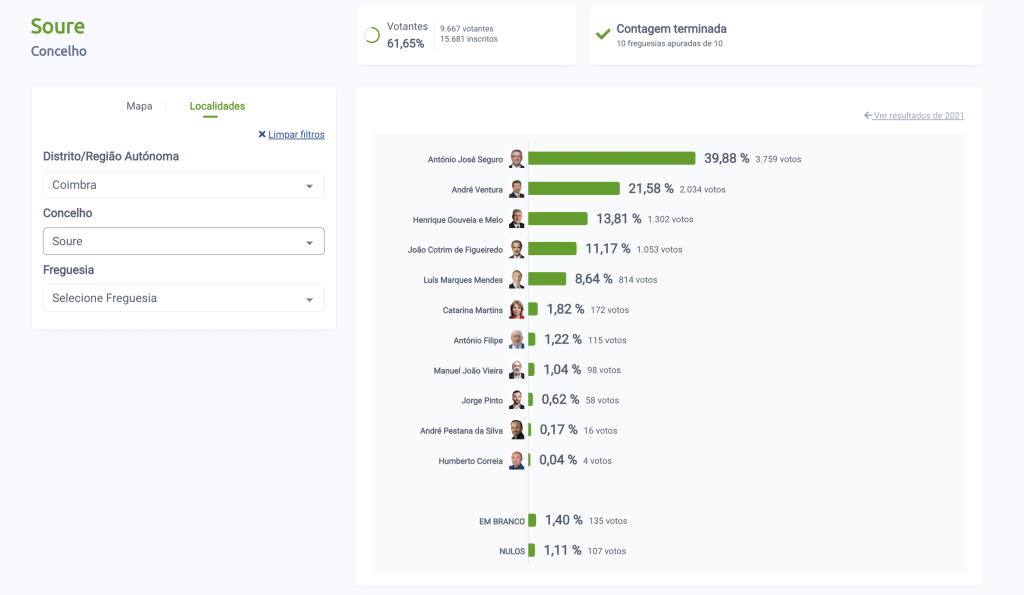Click the EM BRANCO result bar
Screen dimensions: 1024x595
pyautogui.click(x=532, y=520)
